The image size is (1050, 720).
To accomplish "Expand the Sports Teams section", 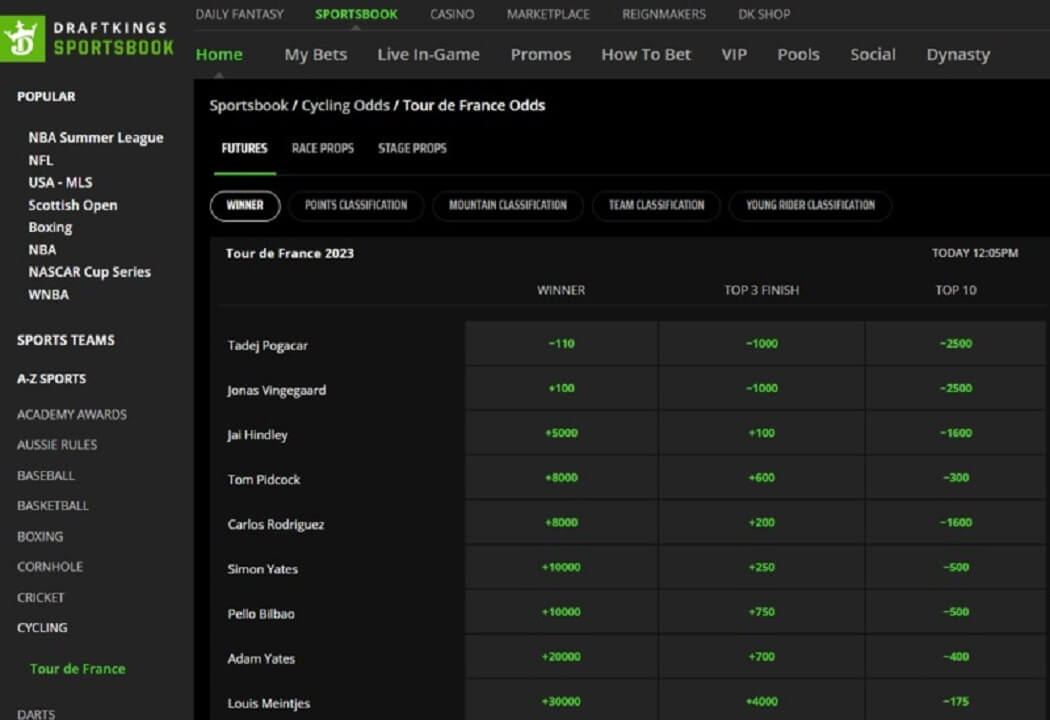I will point(66,340).
